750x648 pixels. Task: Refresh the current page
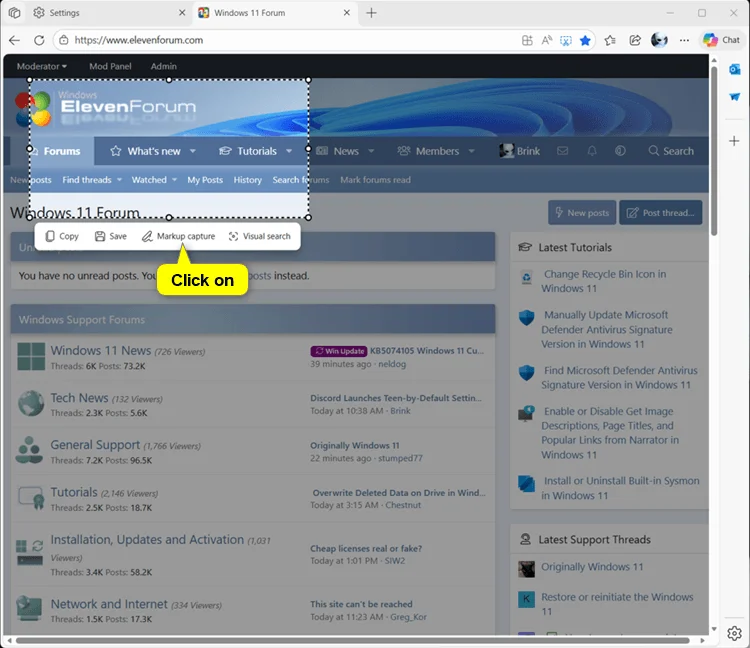tap(39, 40)
